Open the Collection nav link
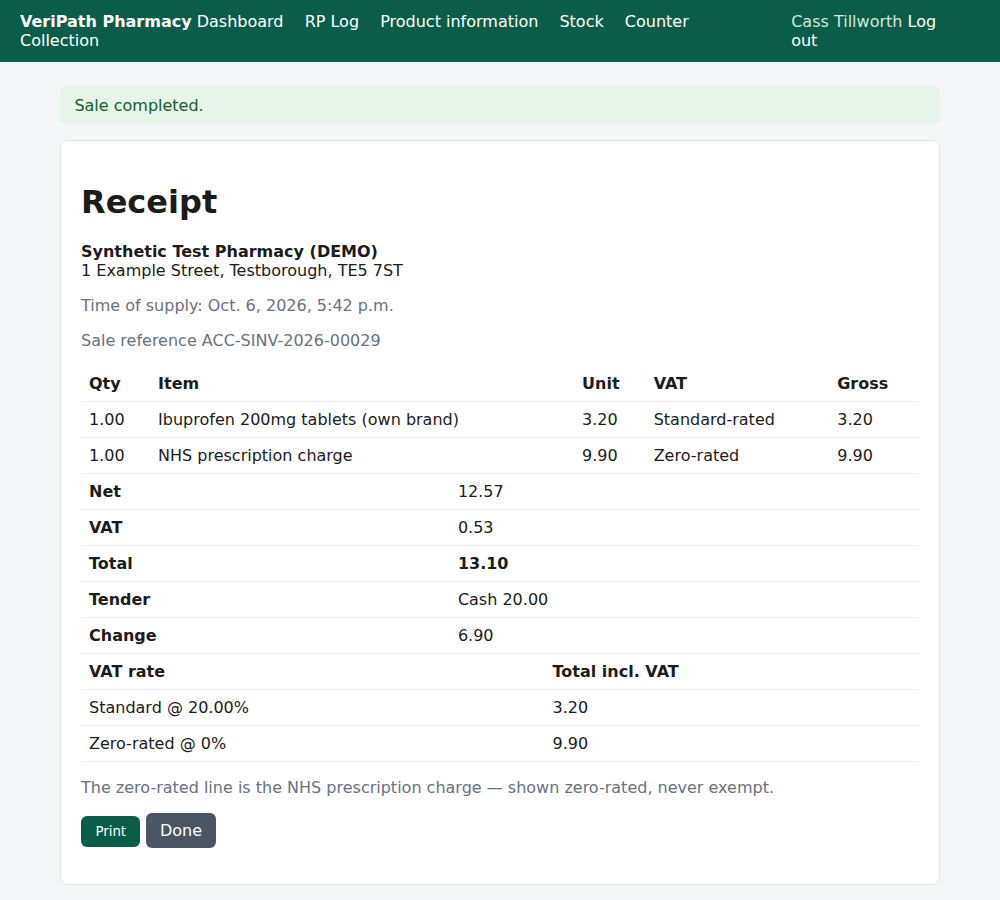1000x900 pixels. 59,40
